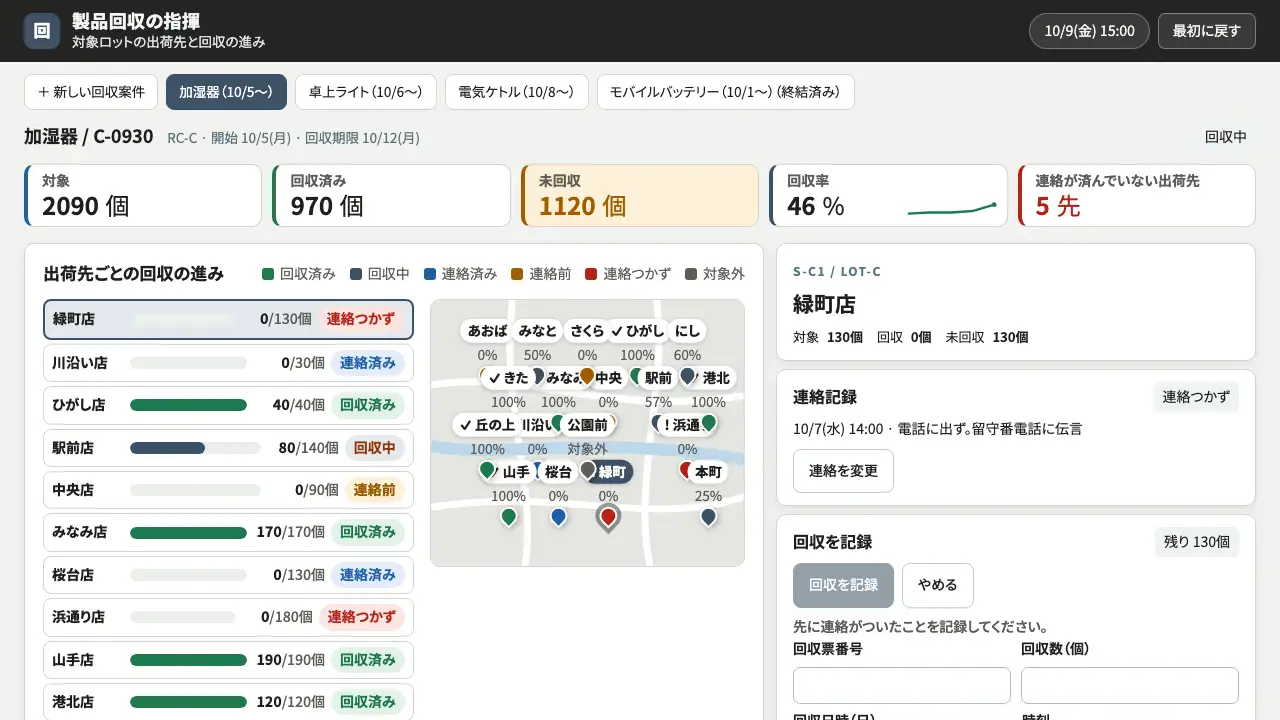Click the highlighted red pin below 緑町's 0%
Image resolution: width=1280 pixels, height=720 pixels.
(608, 518)
